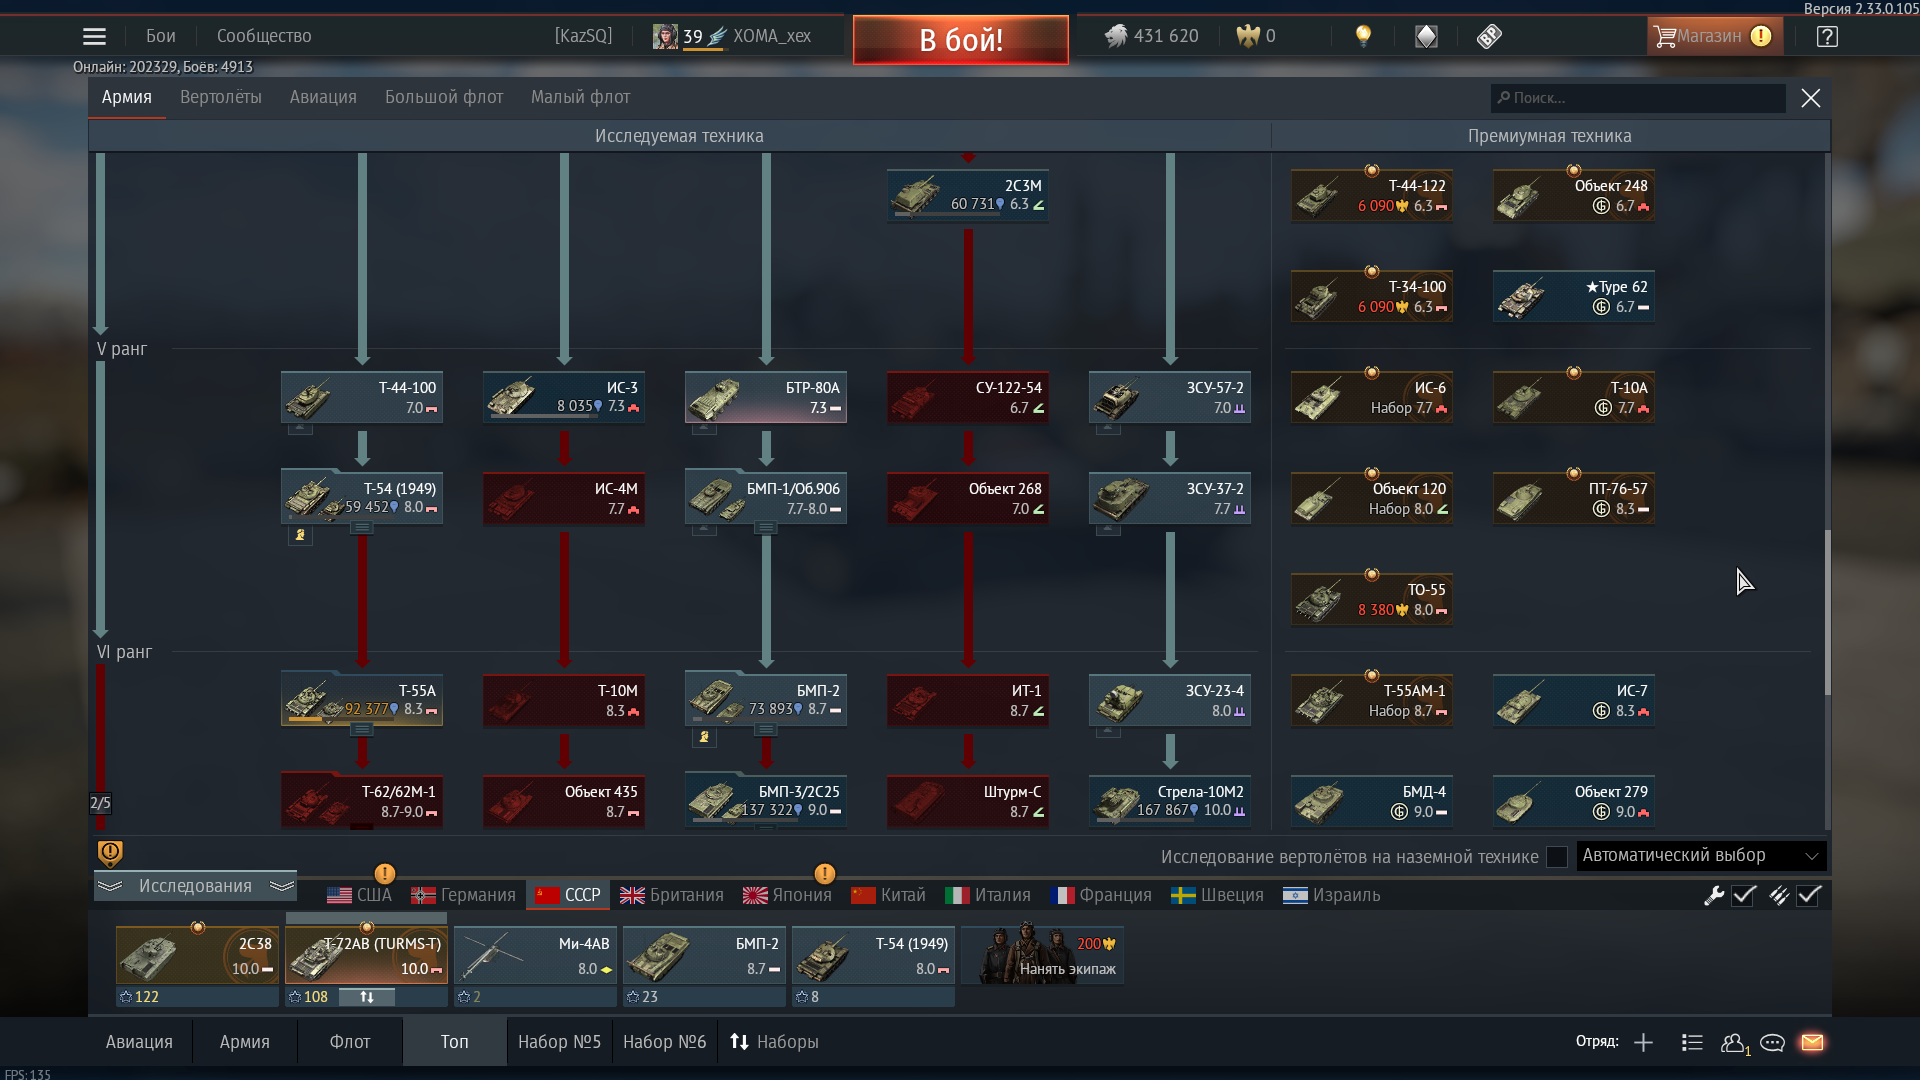Add a squad member with plus icon
Screen dimensions: 1920x1080
(1643, 1042)
